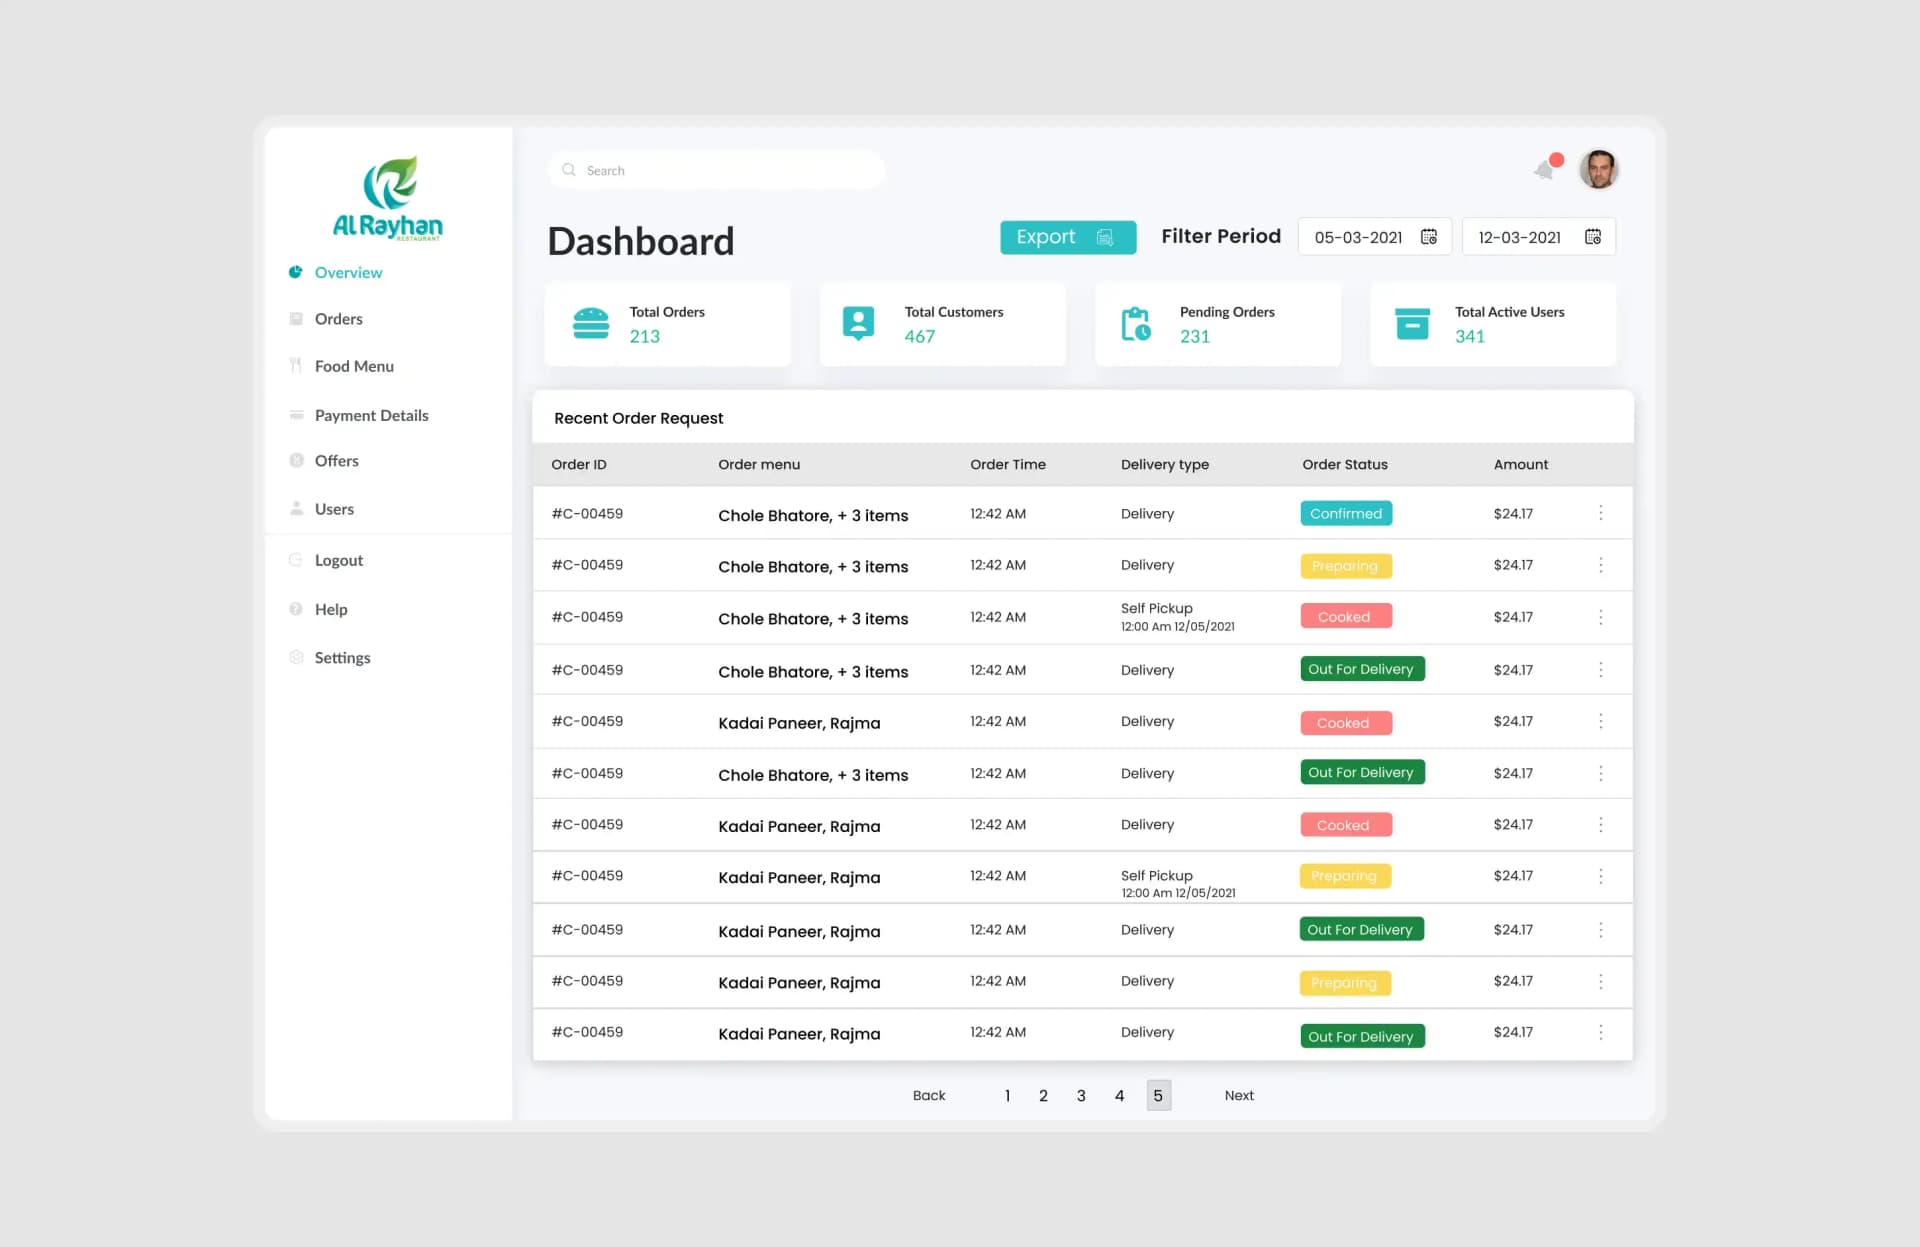This screenshot has width=1920, height=1247.
Task: Open Food Menu in sidebar
Action: point(353,366)
